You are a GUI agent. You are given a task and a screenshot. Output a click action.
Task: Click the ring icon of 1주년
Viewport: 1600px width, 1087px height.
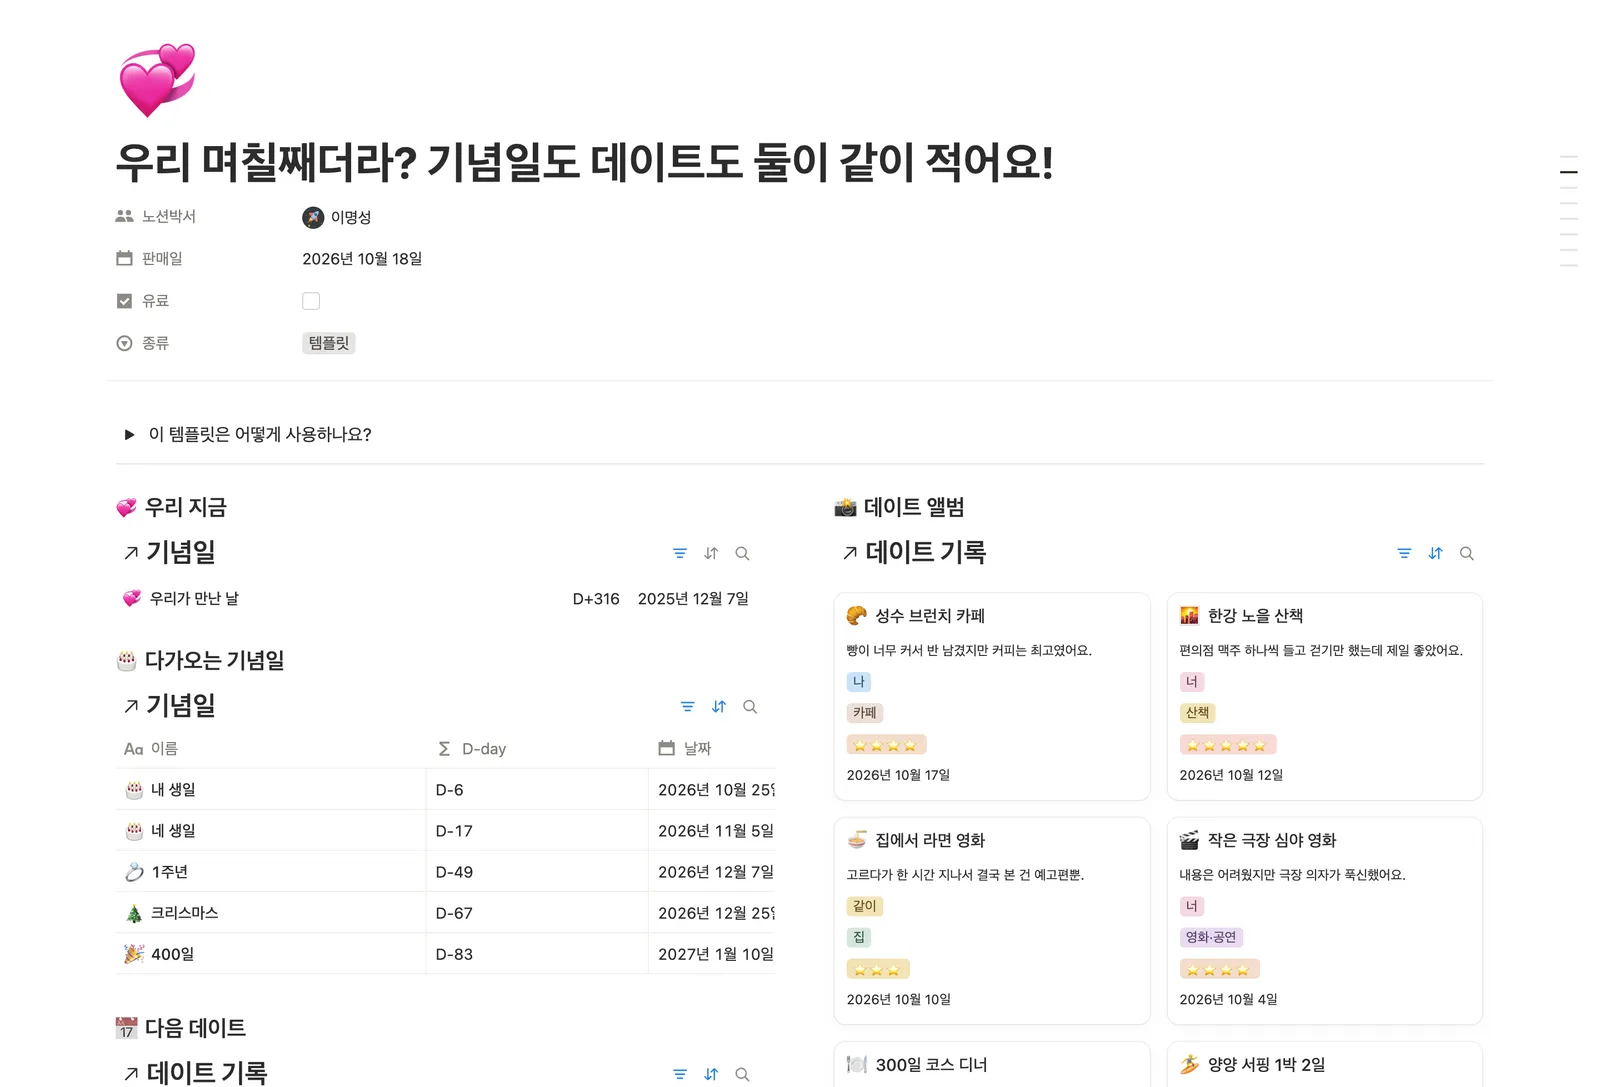(x=134, y=872)
